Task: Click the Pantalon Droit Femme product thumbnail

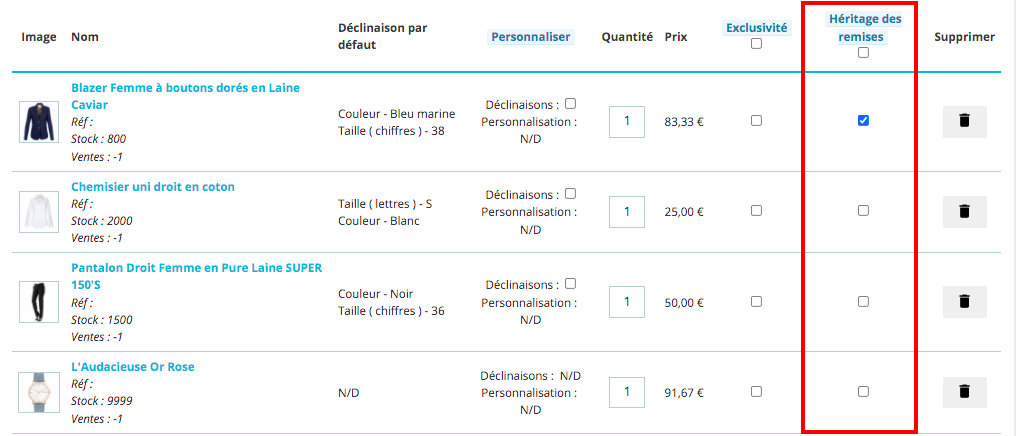Action: pos(33,301)
